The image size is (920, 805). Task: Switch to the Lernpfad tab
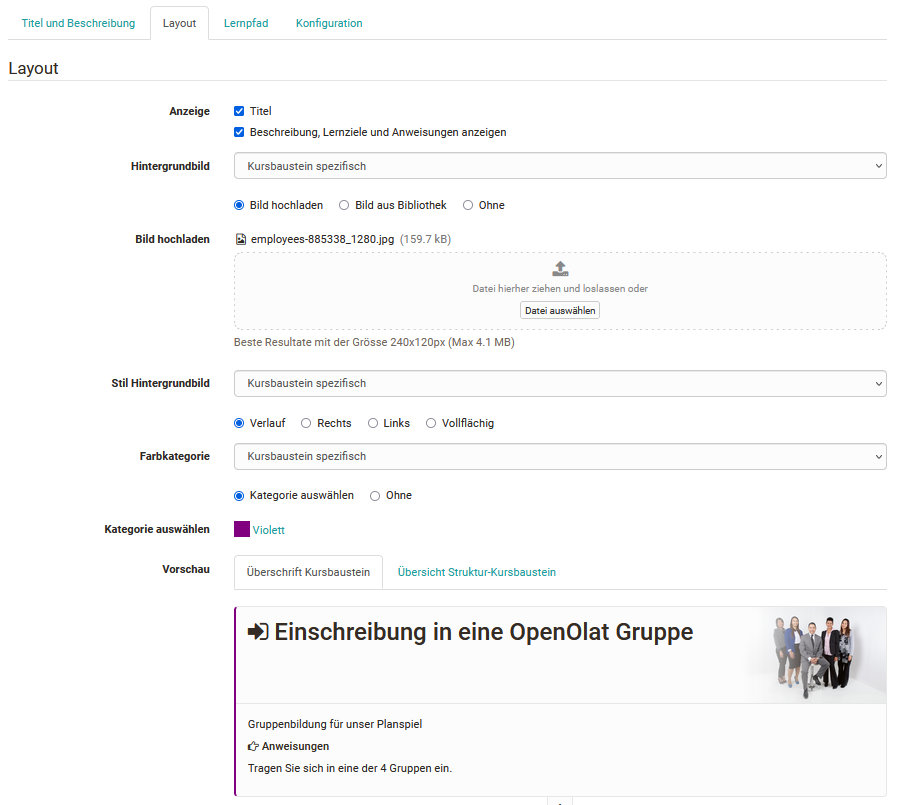pos(246,22)
